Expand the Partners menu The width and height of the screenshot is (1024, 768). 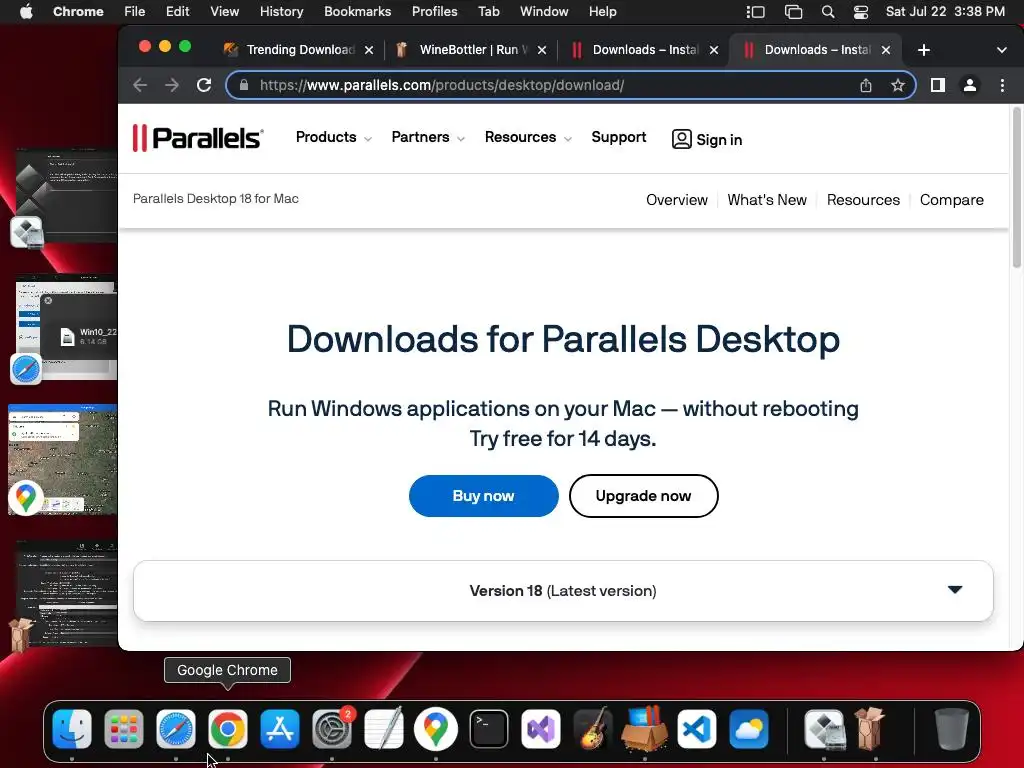click(x=428, y=137)
